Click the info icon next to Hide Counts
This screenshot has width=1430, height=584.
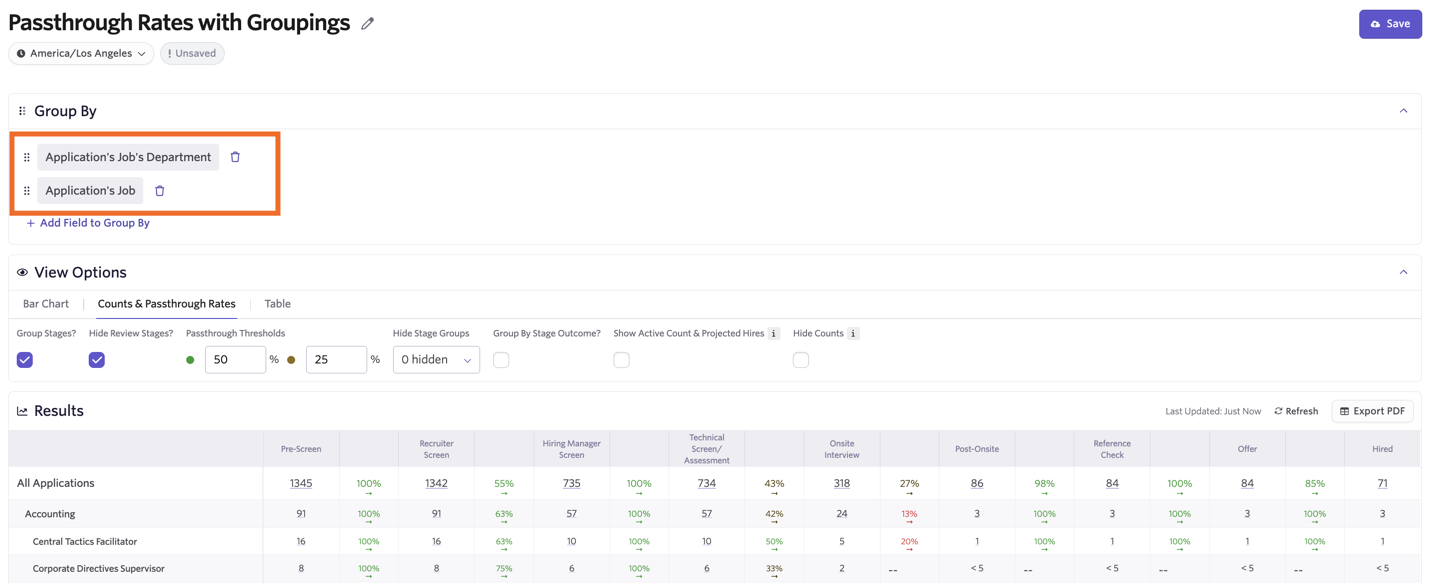coord(853,334)
